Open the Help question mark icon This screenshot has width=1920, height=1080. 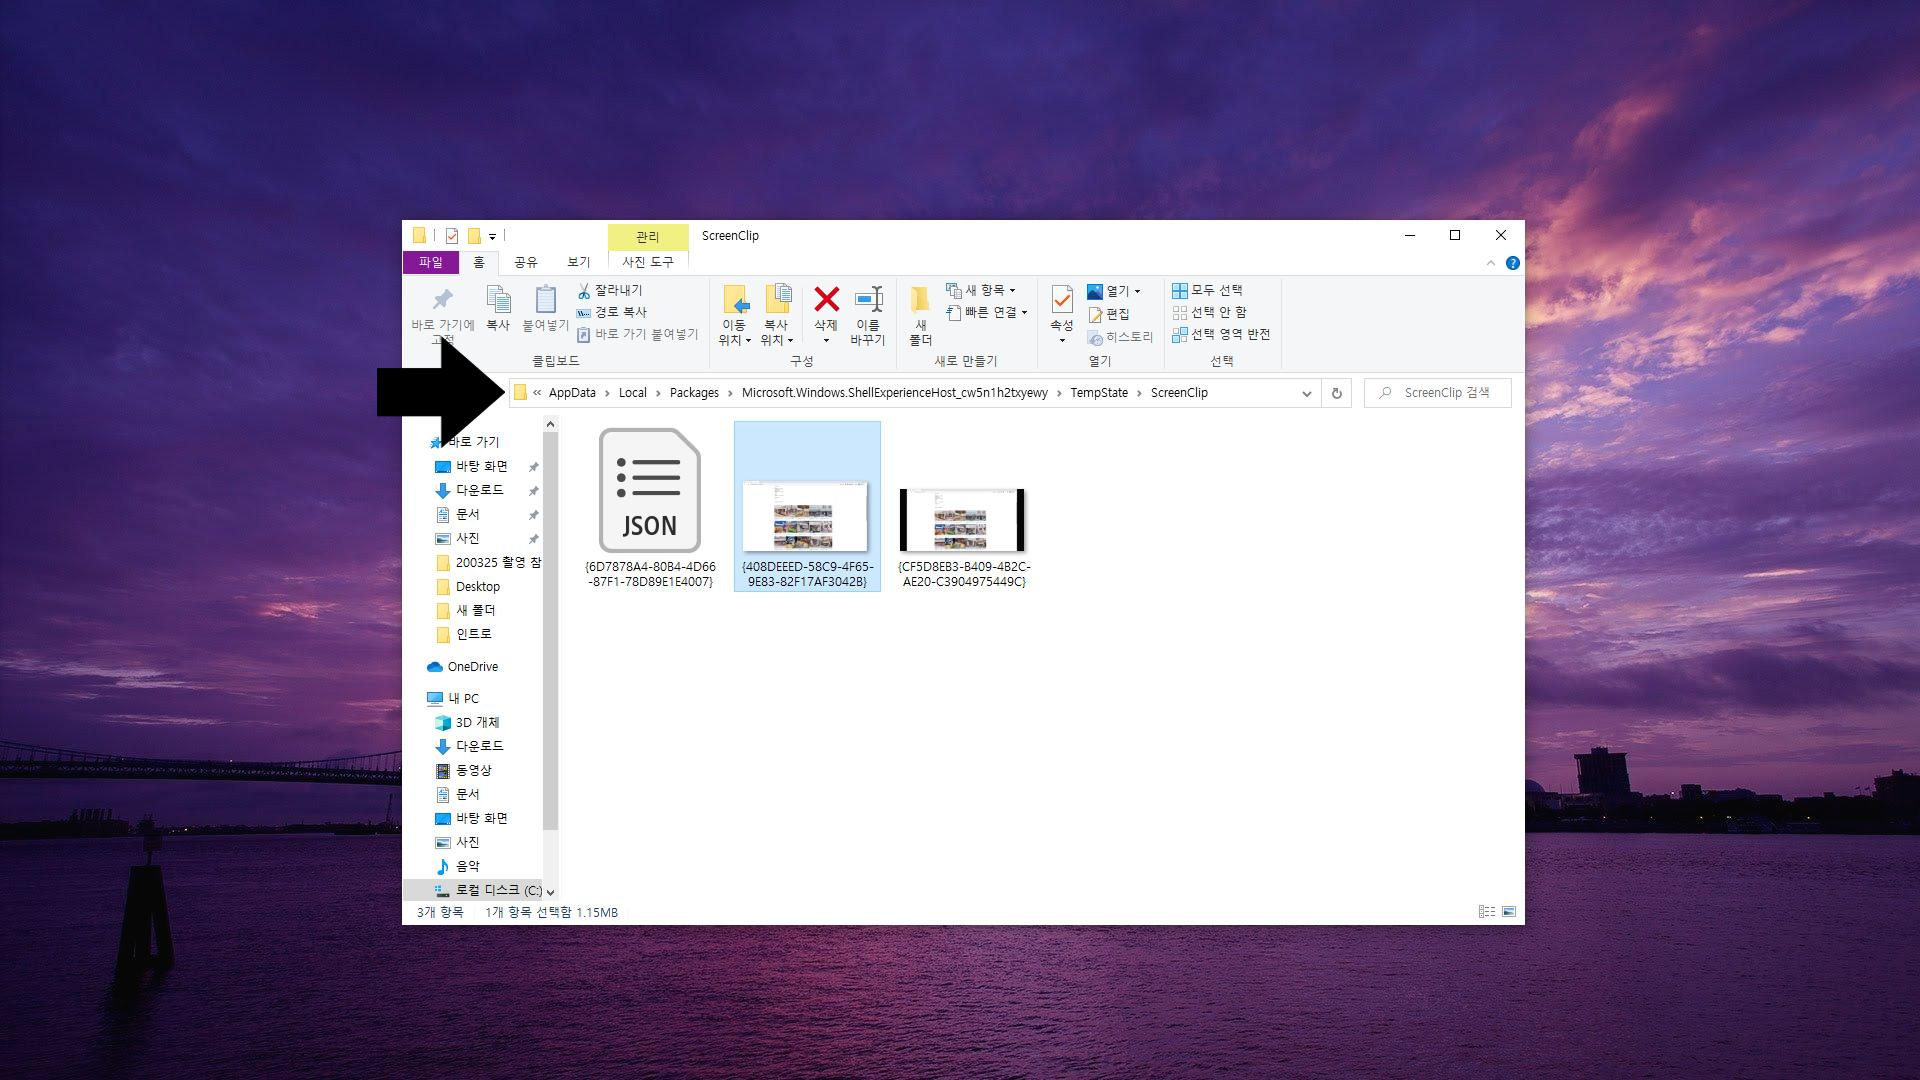(x=1512, y=263)
